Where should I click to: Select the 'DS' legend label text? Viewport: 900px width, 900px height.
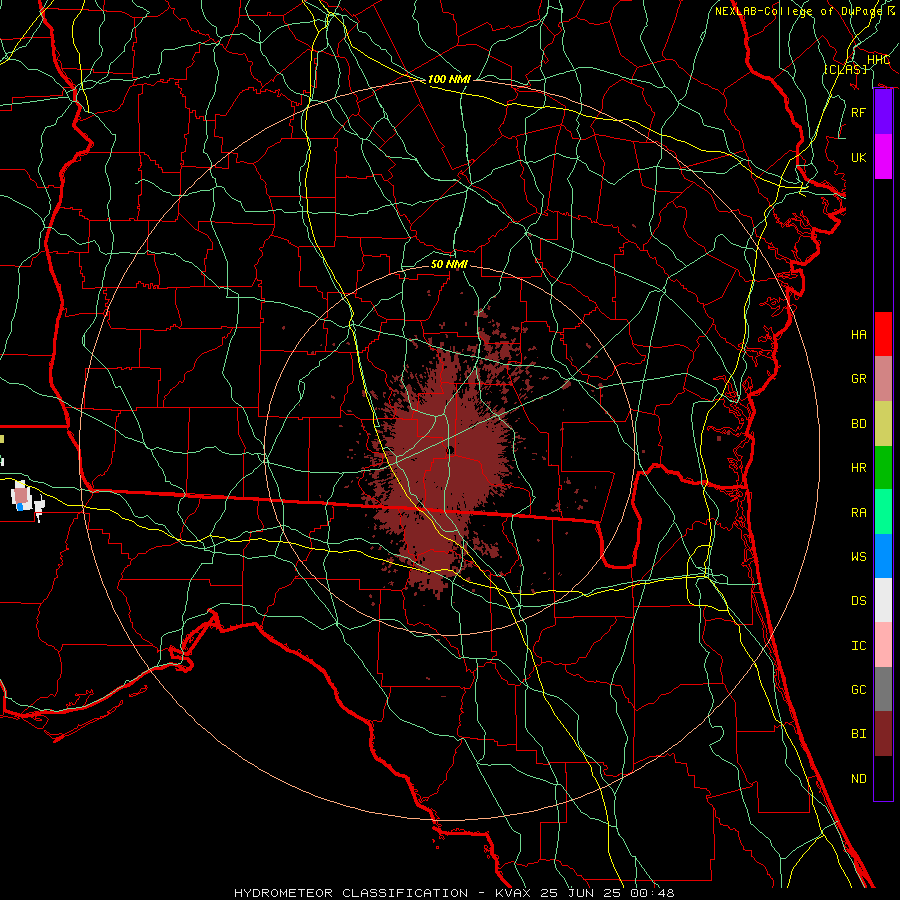[859, 601]
